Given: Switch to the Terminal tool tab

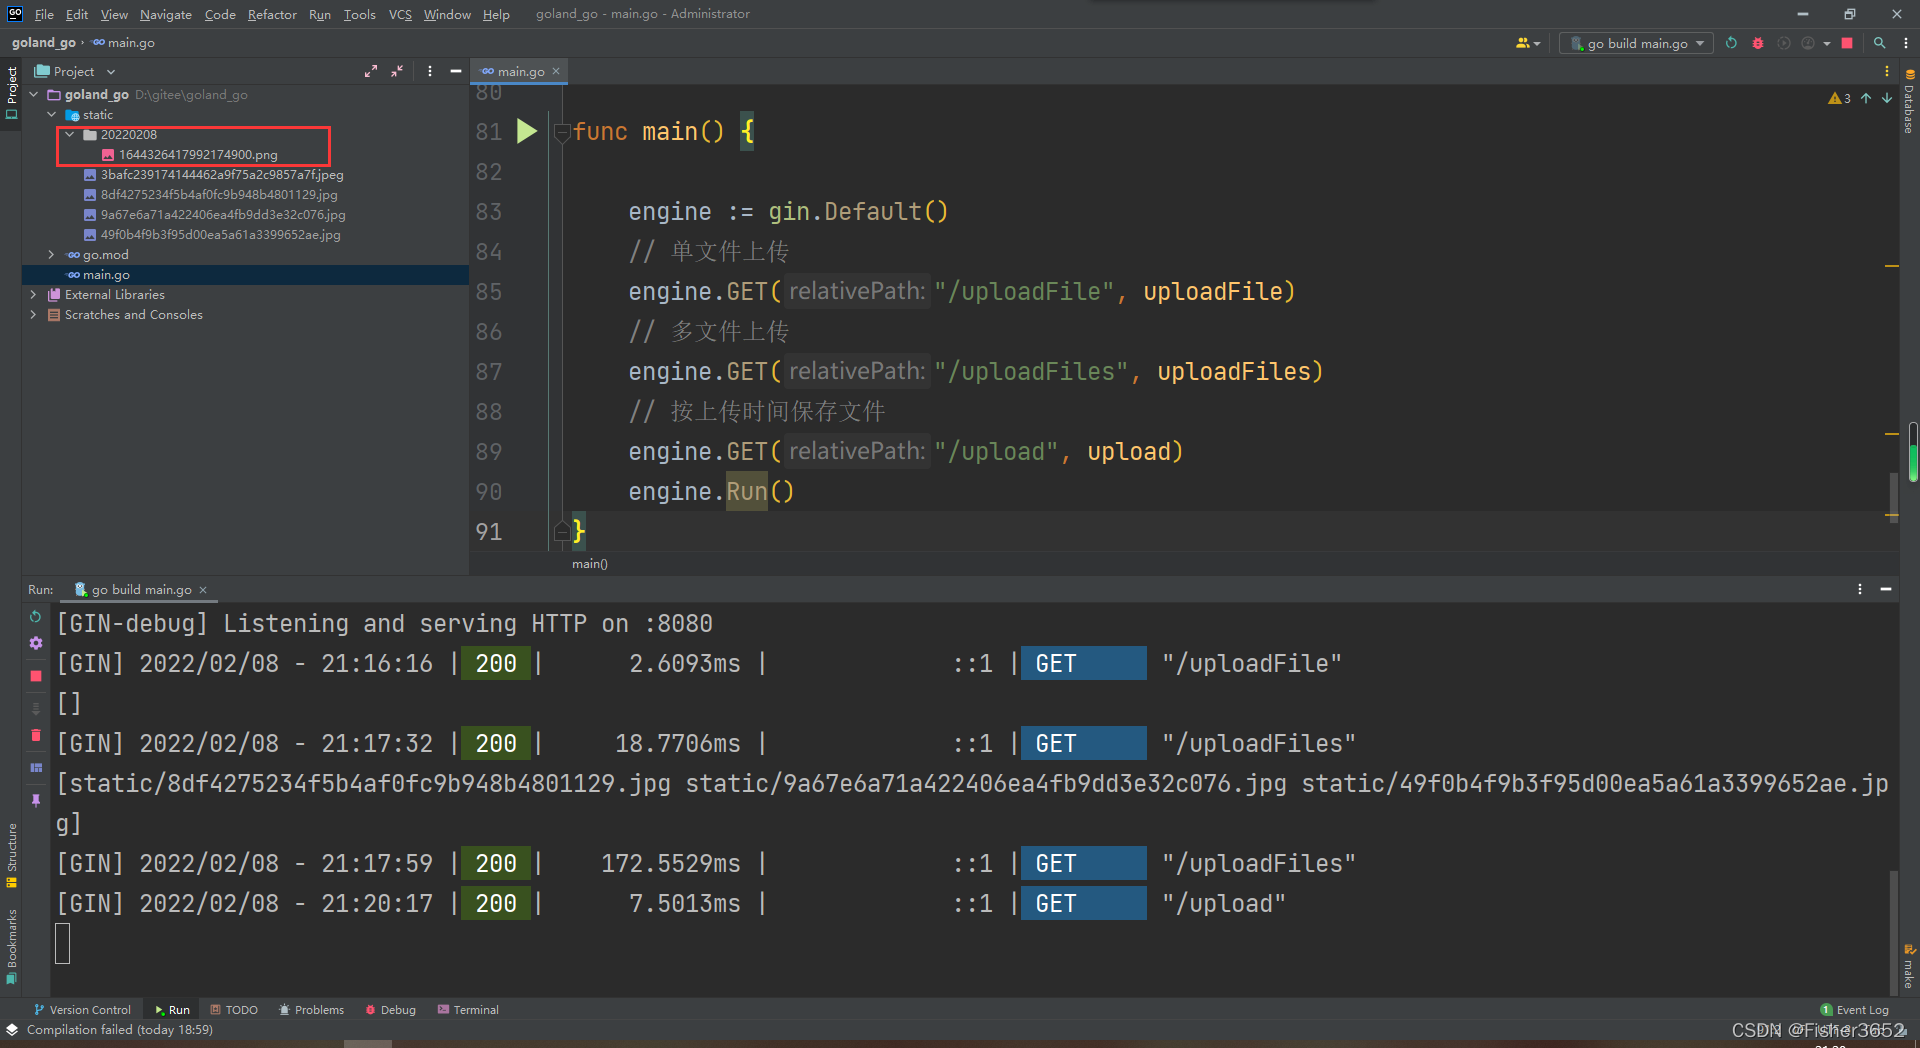Looking at the screenshot, I should point(468,1010).
